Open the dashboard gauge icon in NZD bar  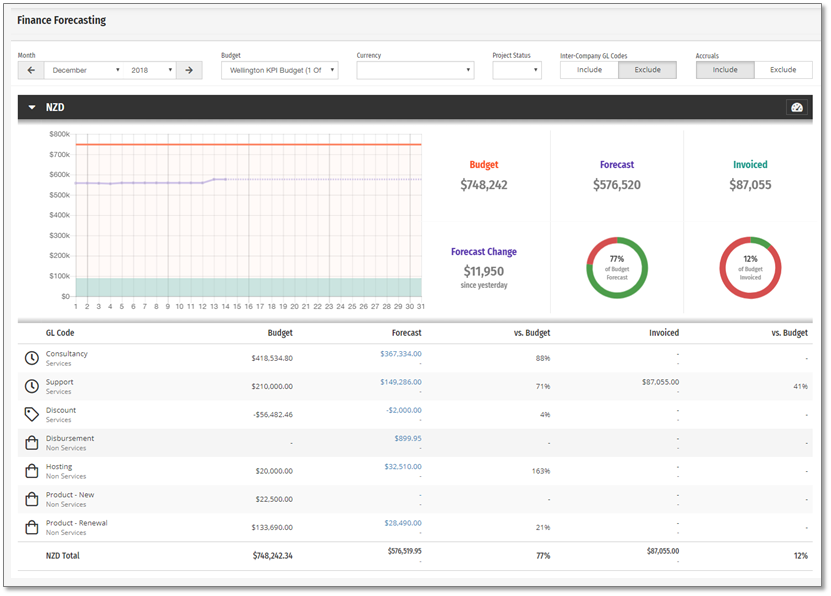pos(797,108)
